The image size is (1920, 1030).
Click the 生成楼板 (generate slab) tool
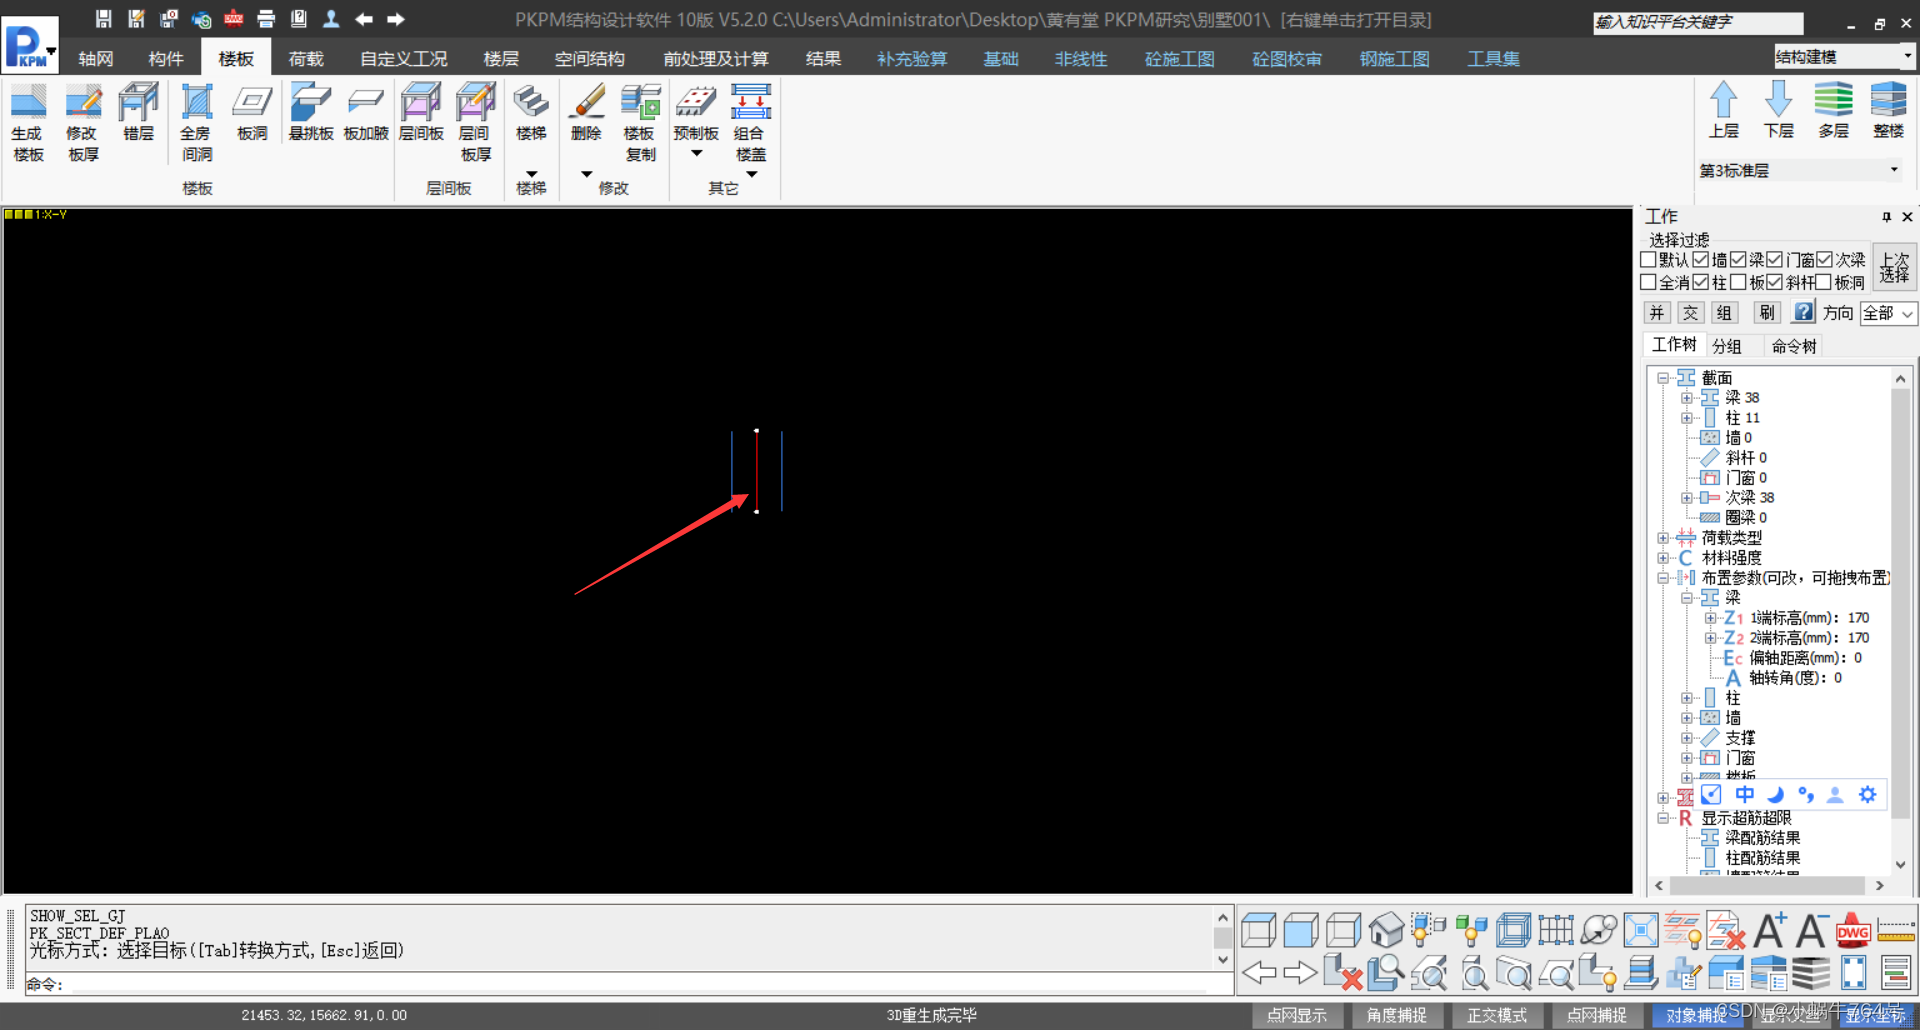[28, 122]
